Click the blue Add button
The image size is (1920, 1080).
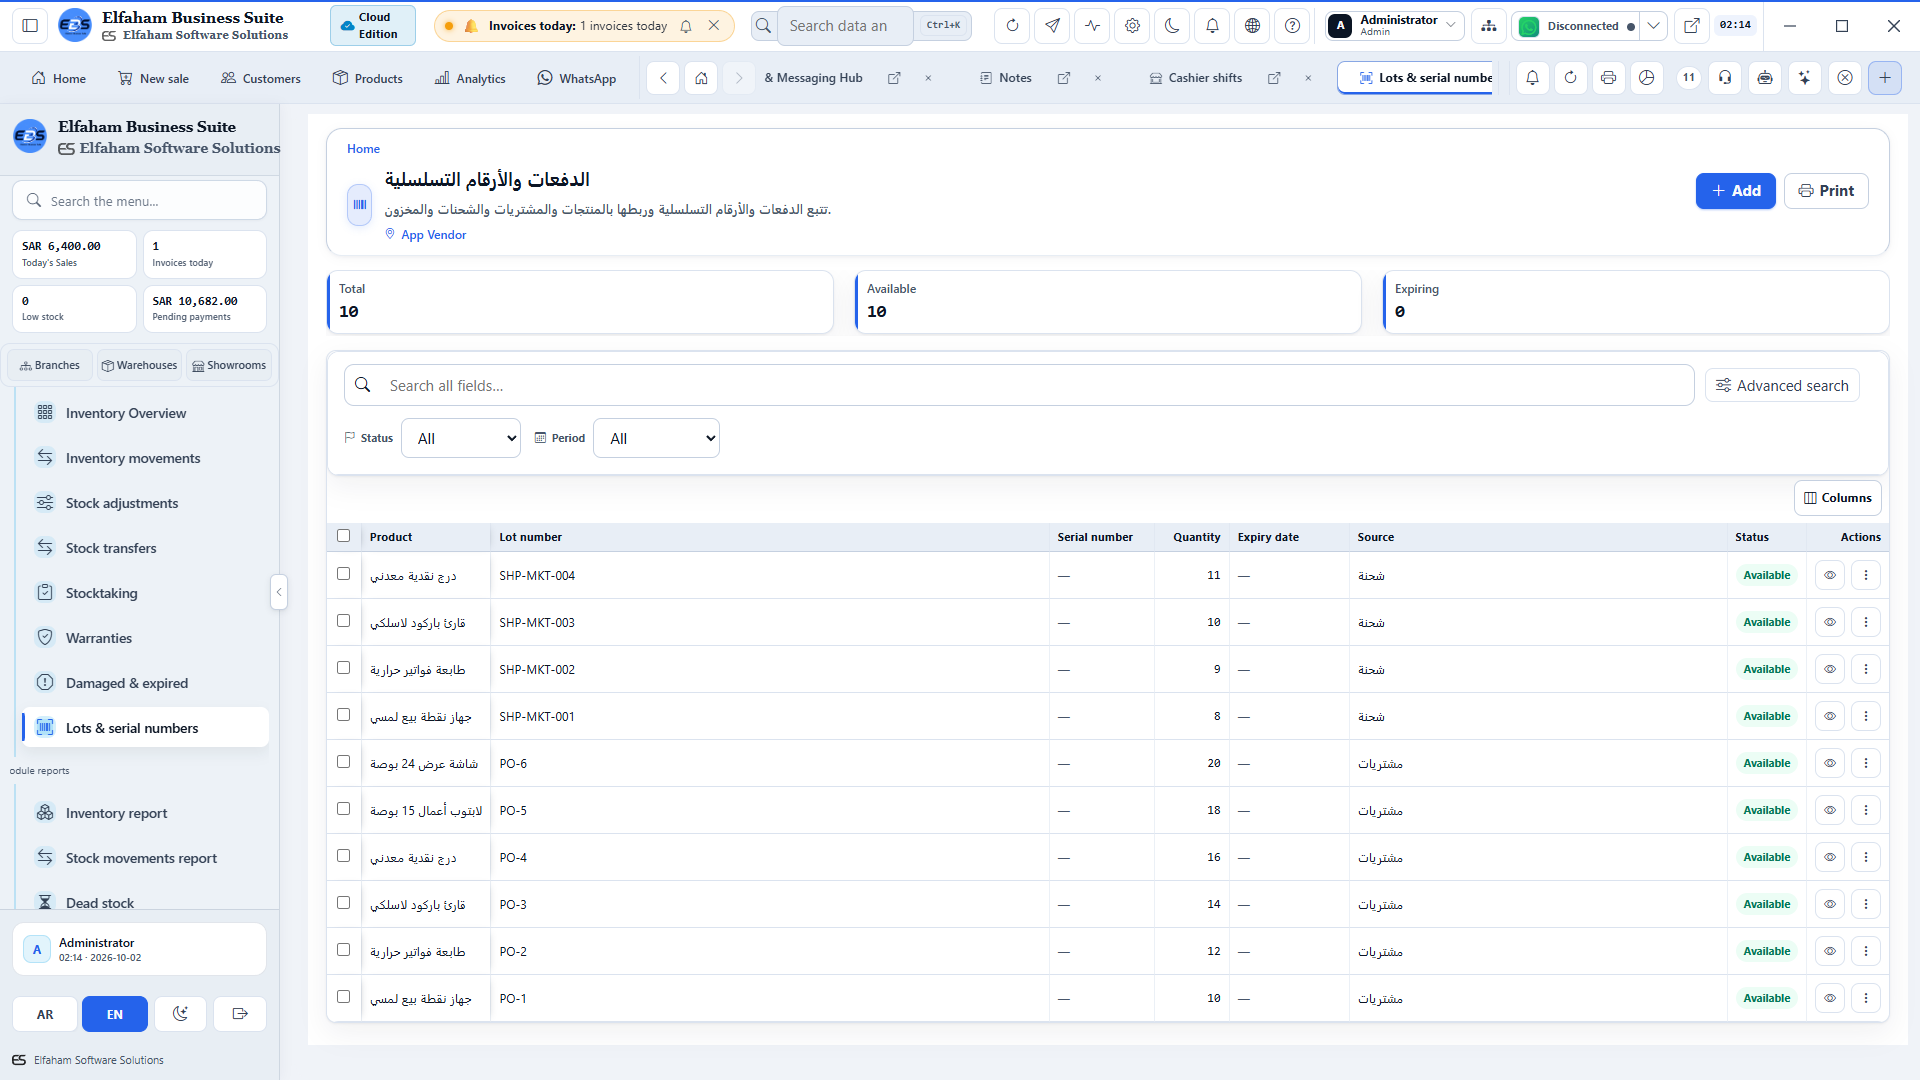click(1735, 191)
